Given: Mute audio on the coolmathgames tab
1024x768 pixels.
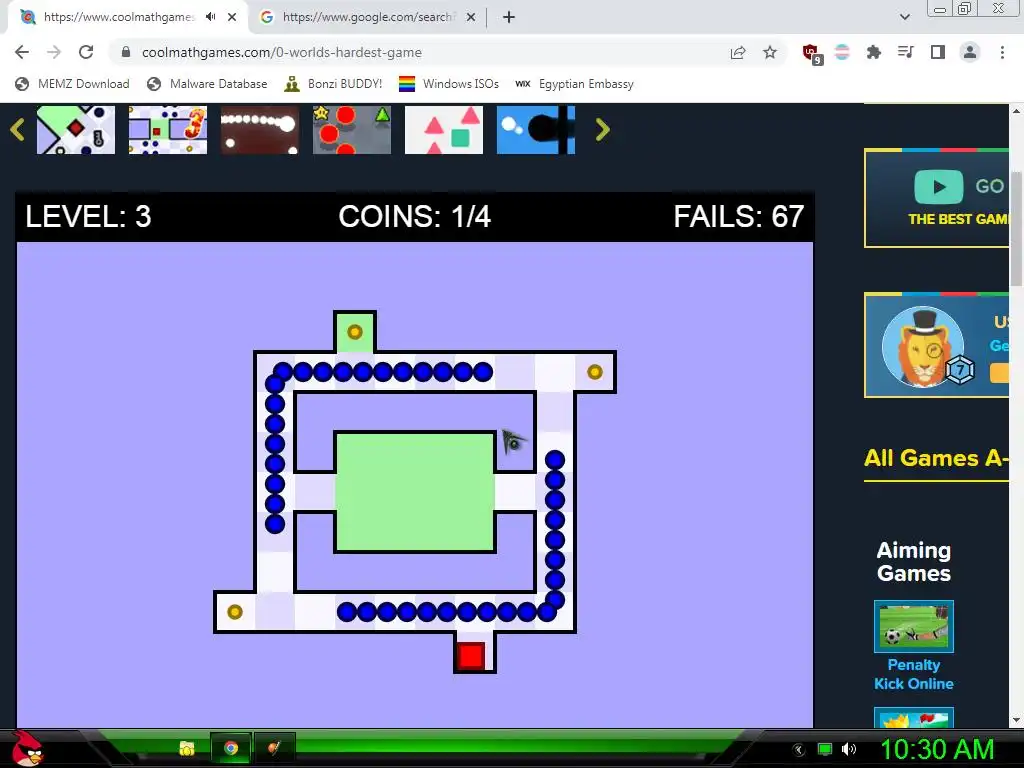Looking at the screenshot, I should [x=210, y=17].
